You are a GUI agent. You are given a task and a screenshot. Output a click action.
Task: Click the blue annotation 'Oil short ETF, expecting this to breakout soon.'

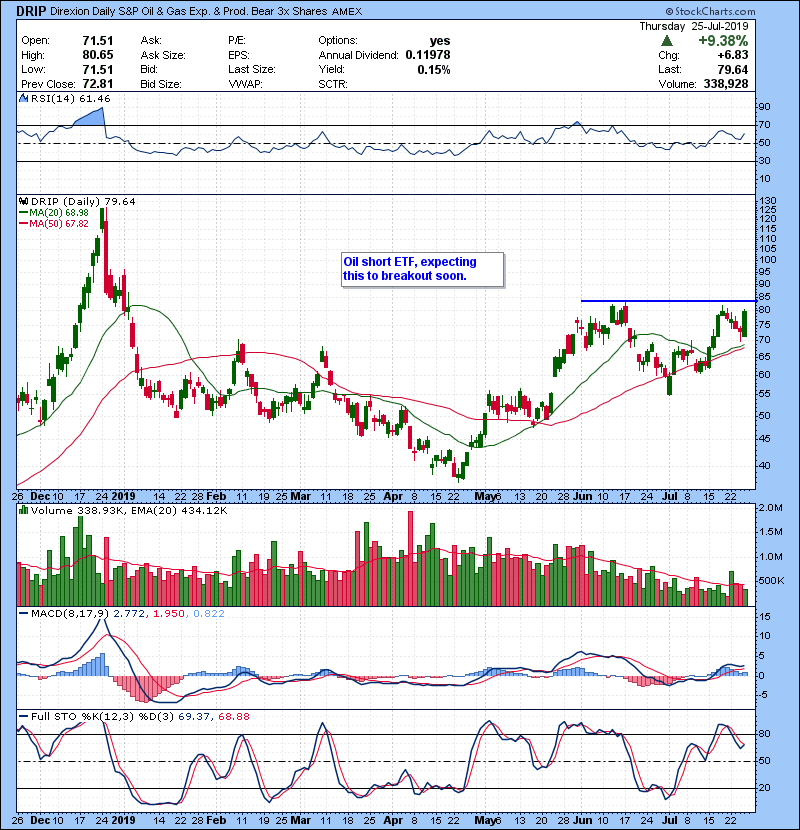pyautogui.click(x=423, y=269)
